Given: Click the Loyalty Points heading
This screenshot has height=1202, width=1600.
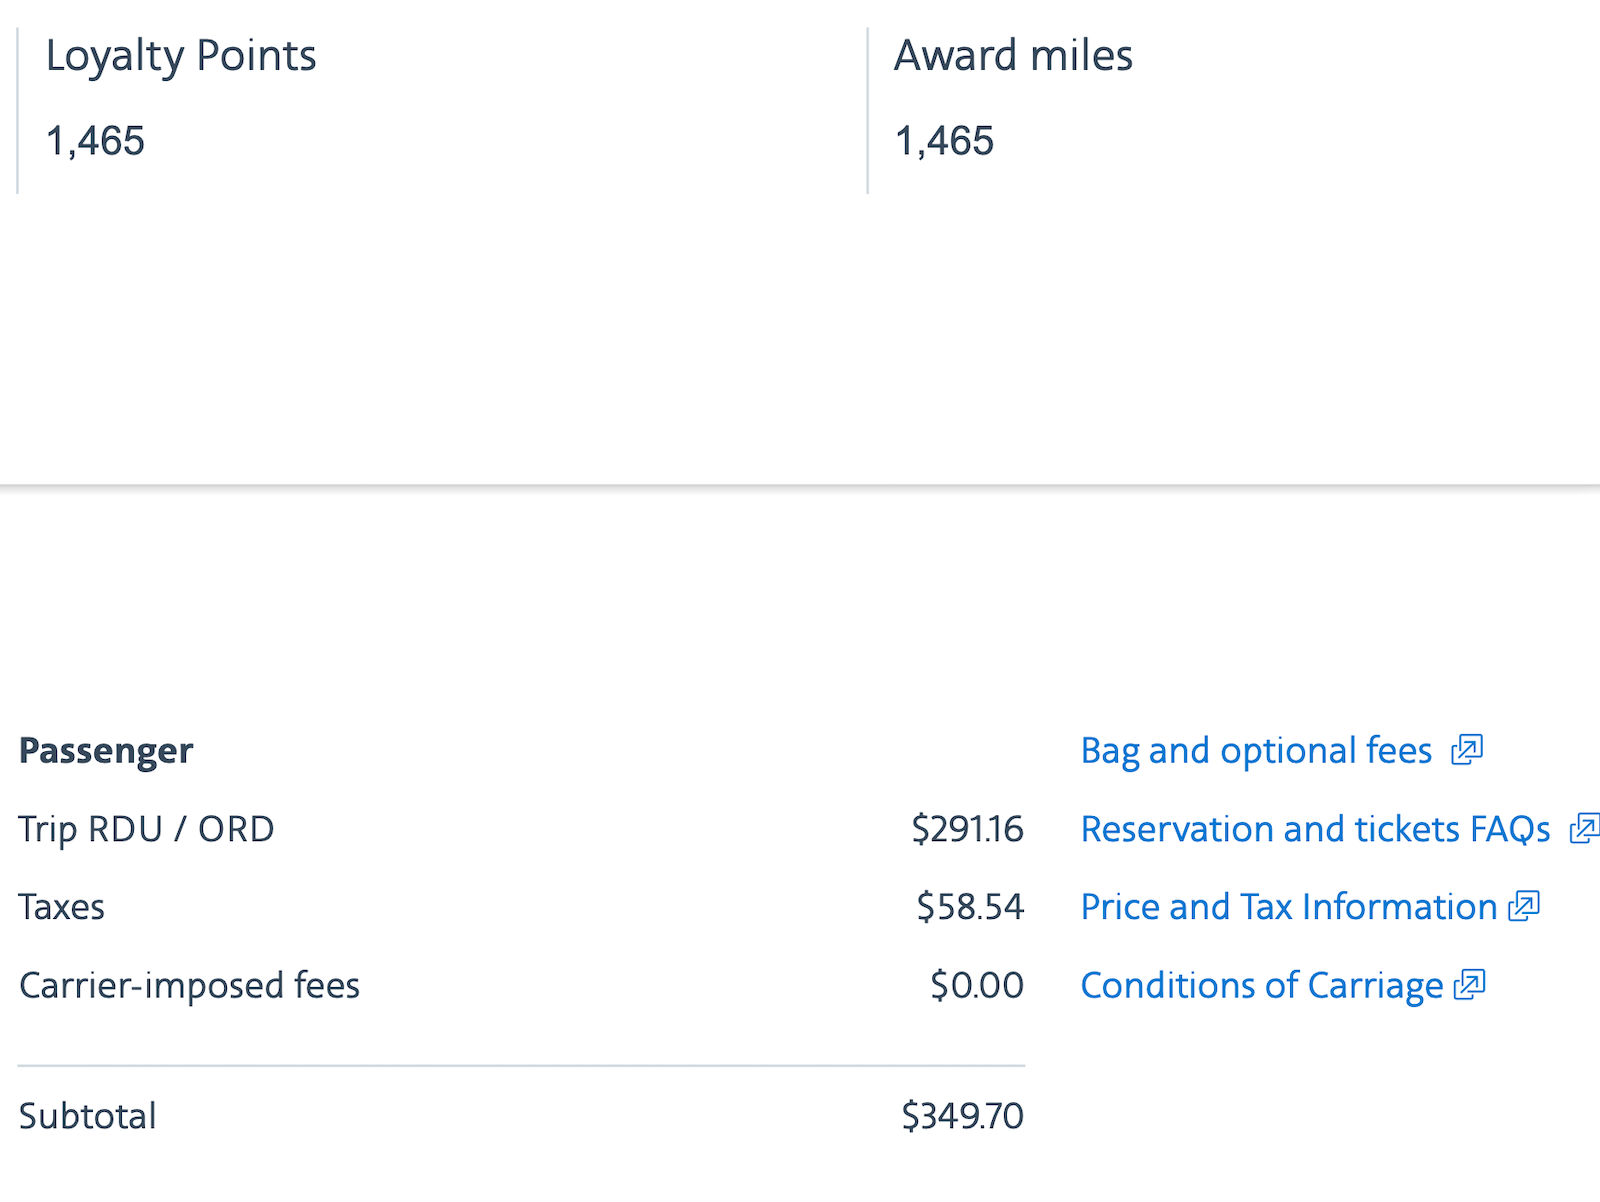Looking at the screenshot, I should [x=181, y=56].
